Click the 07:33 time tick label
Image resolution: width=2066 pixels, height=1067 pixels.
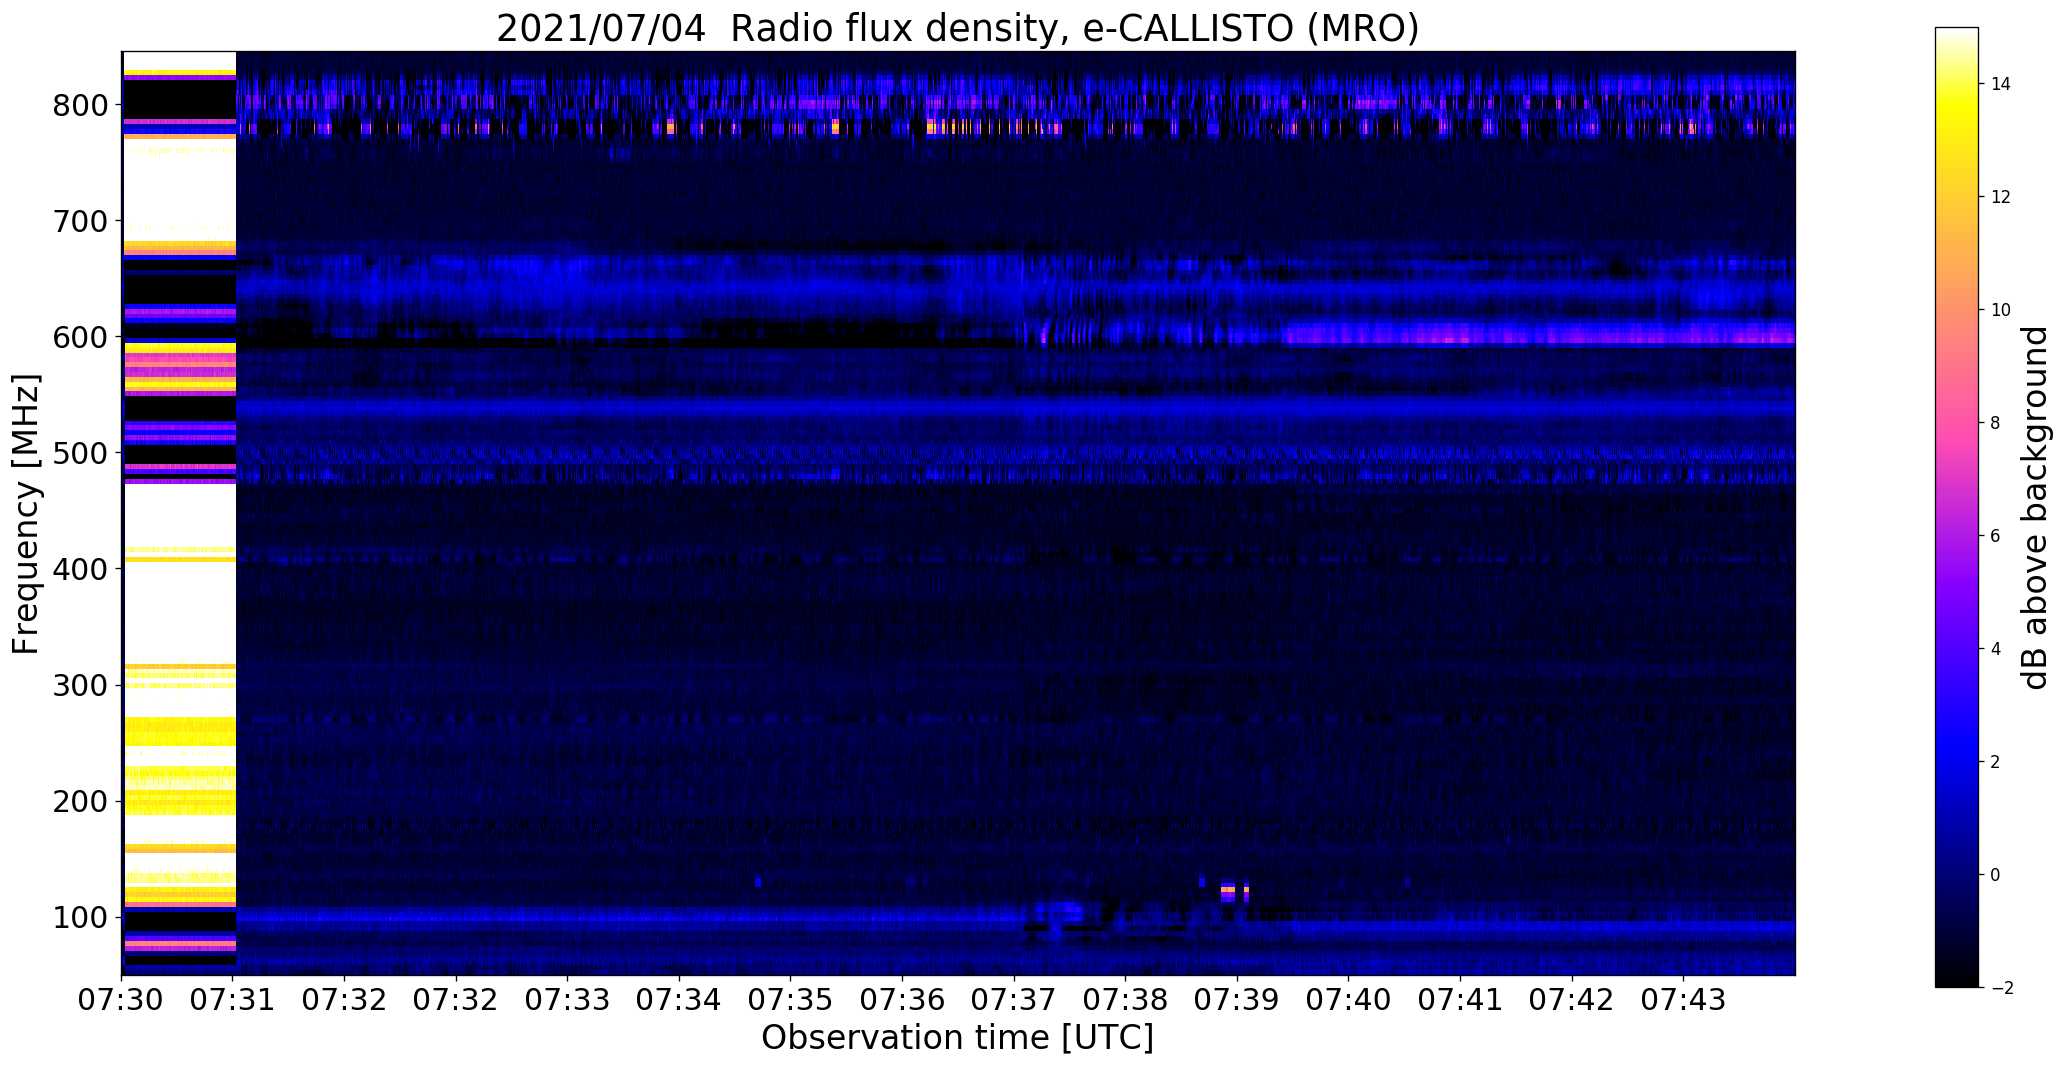tap(568, 1000)
